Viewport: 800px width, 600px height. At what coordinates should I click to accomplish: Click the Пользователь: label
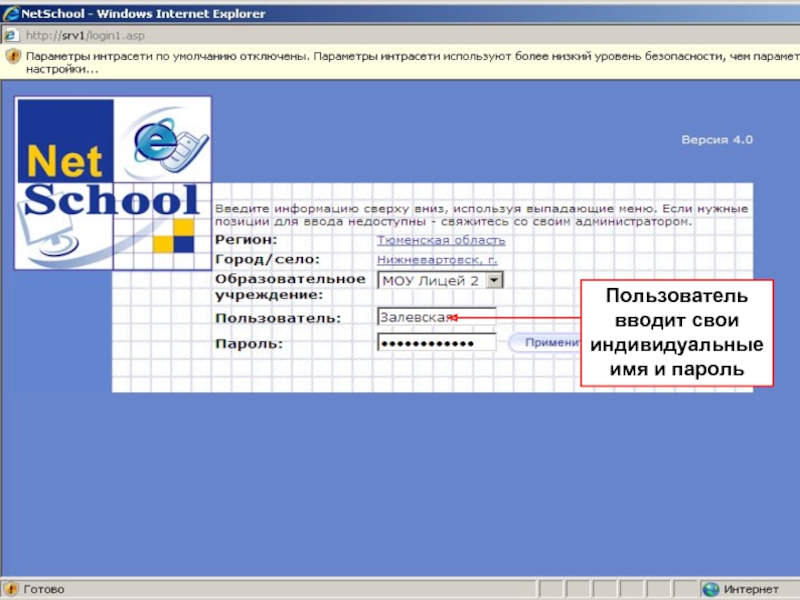(278, 318)
